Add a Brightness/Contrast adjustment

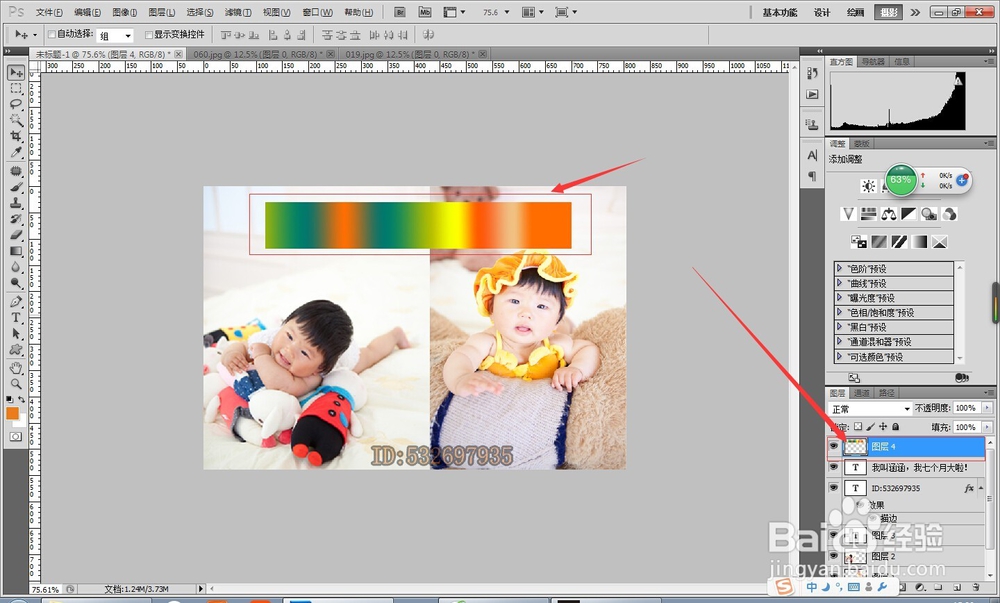(868, 185)
